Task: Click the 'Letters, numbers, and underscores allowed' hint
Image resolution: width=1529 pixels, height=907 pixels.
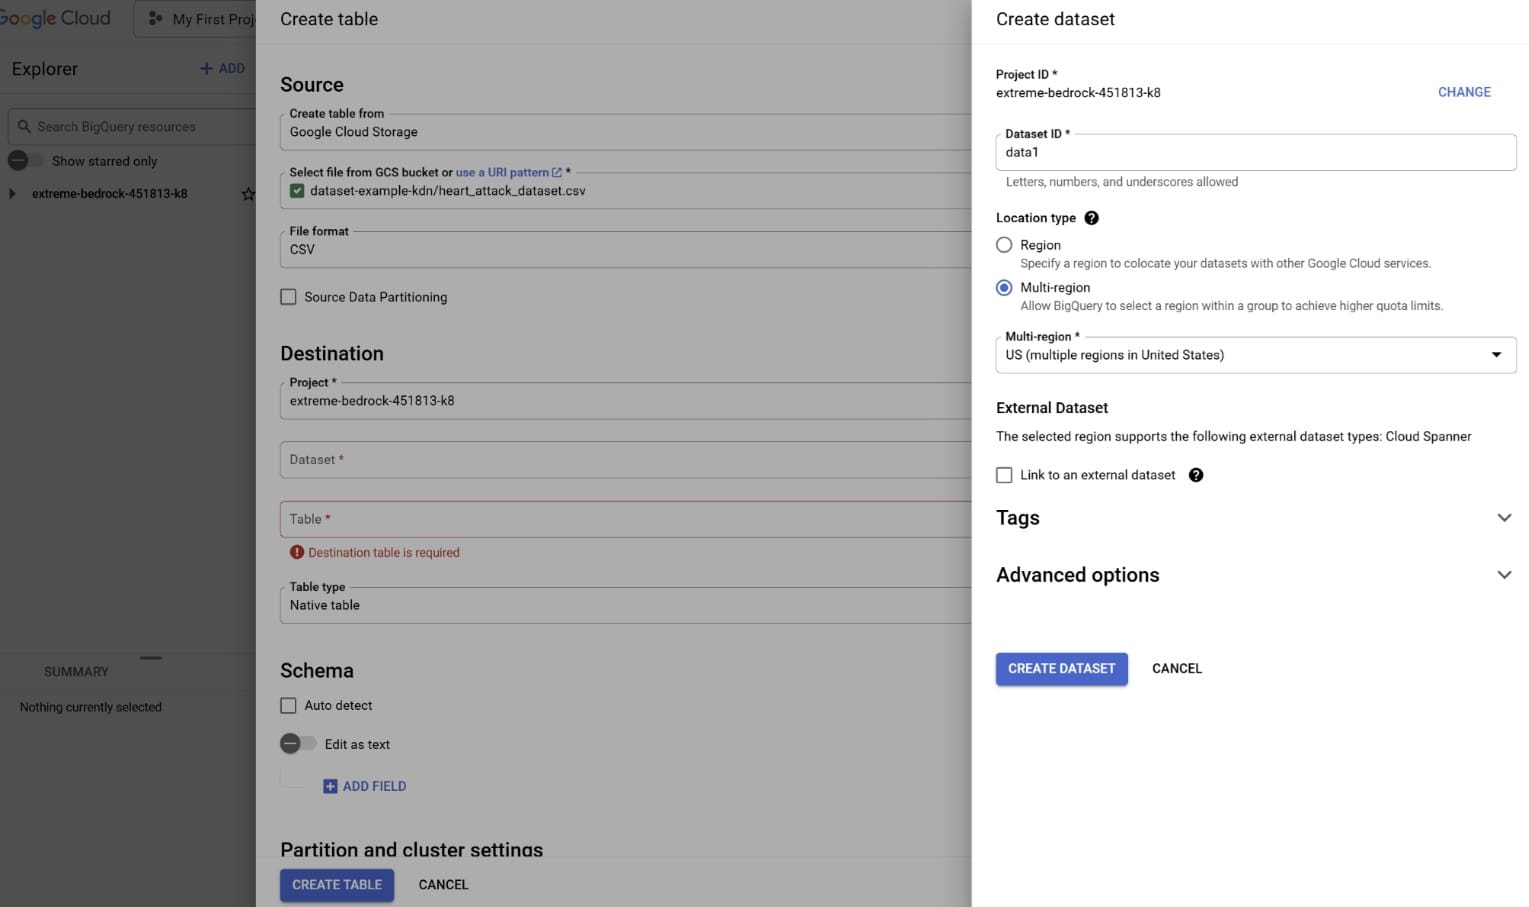Action: click(1122, 182)
